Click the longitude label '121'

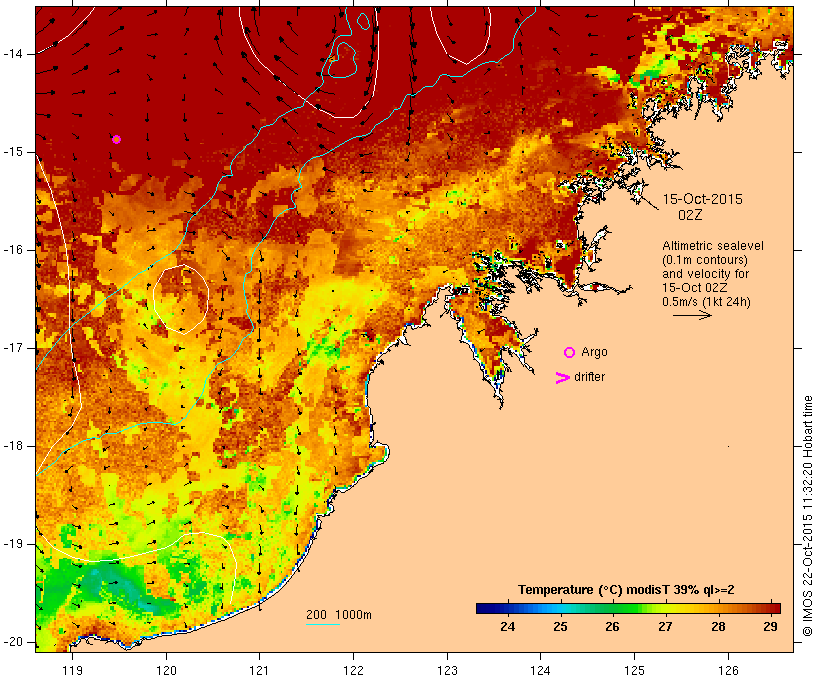click(259, 670)
